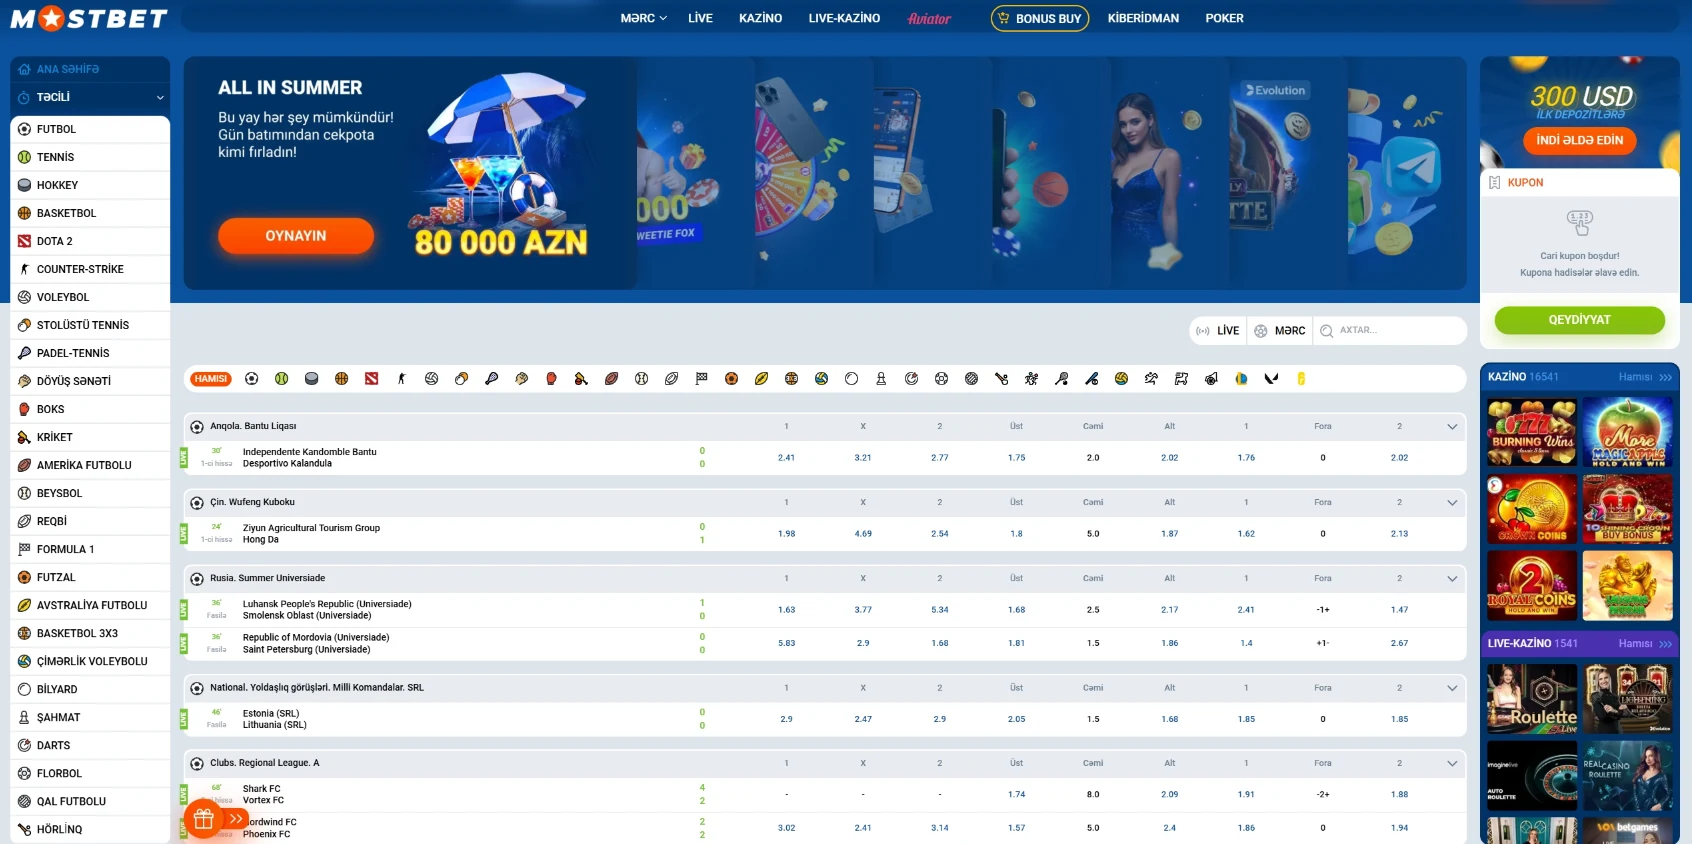
Task: Open Basketbol in the left sidebar
Action: [90, 213]
